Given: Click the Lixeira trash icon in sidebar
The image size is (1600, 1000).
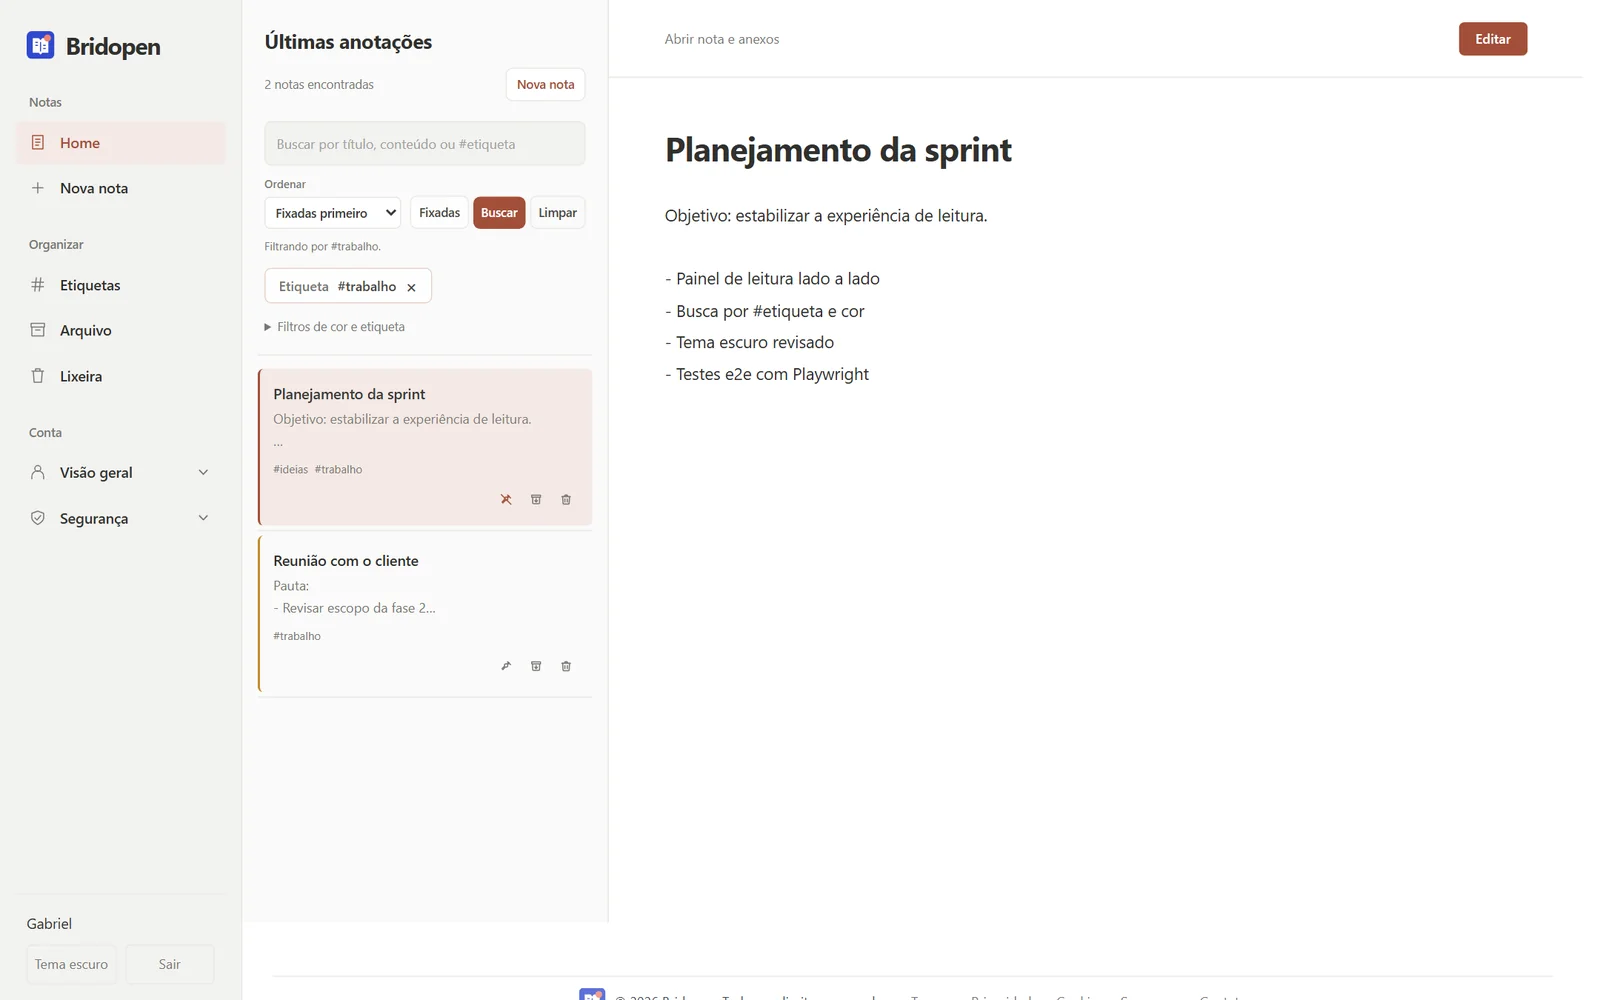Looking at the screenshot, I should click(38, 376).
